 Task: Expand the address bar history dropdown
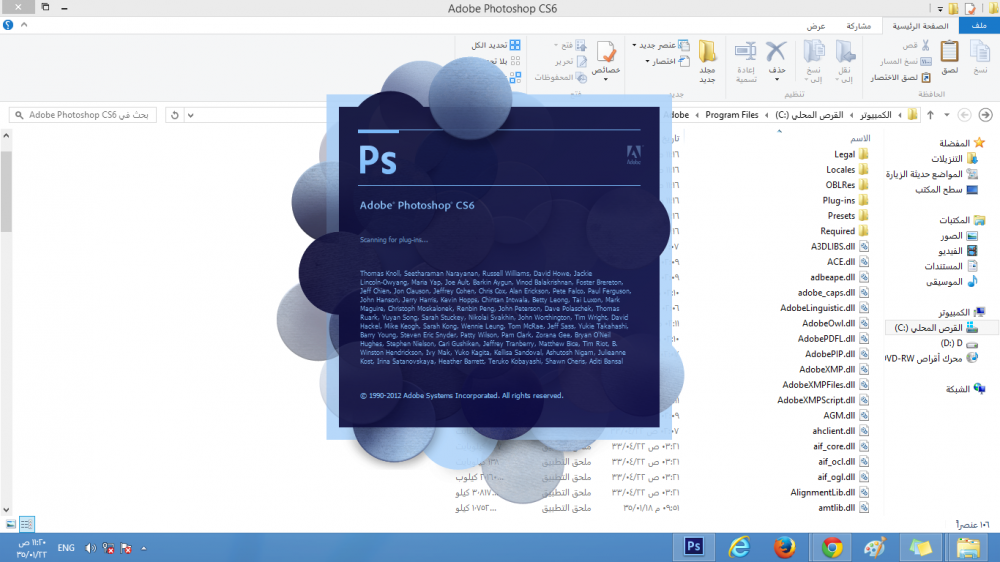pos(191,115)
